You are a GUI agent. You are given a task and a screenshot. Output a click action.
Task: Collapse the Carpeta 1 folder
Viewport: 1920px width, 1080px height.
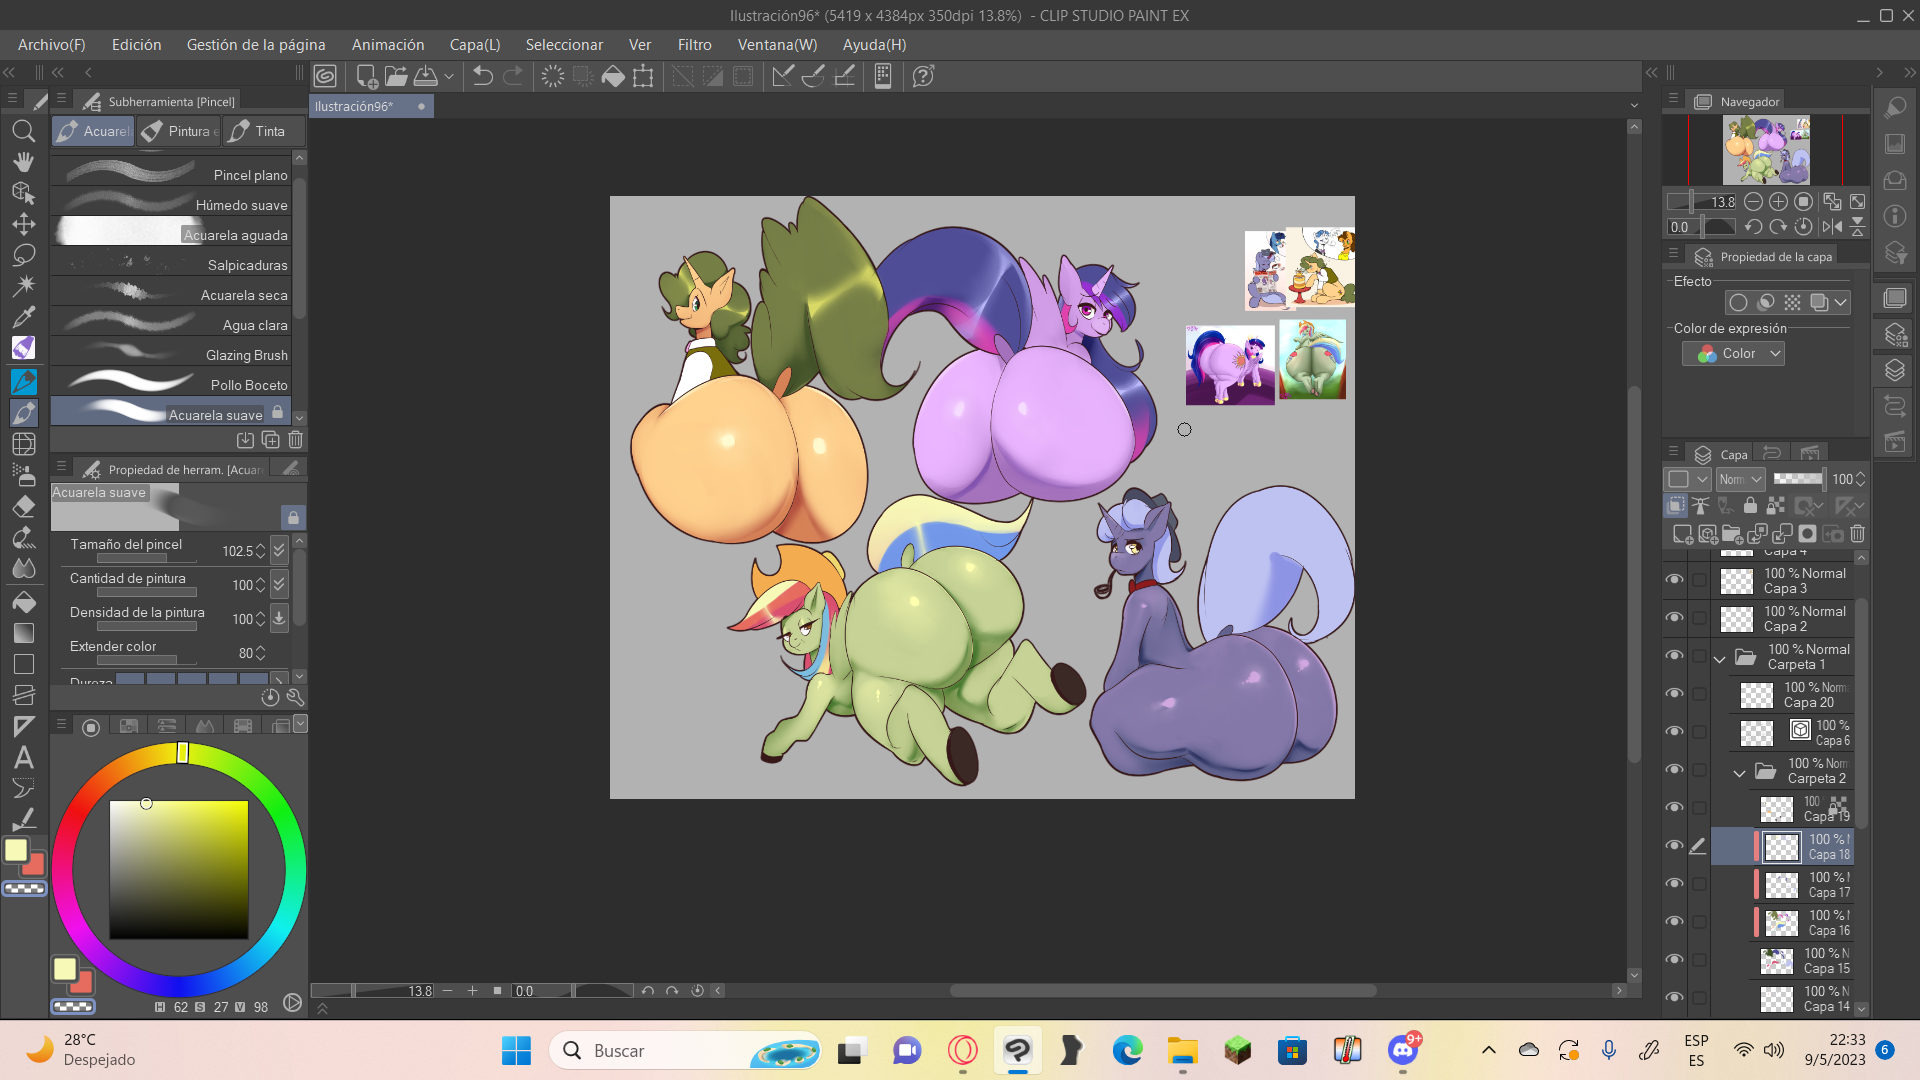click(1720, 659)
